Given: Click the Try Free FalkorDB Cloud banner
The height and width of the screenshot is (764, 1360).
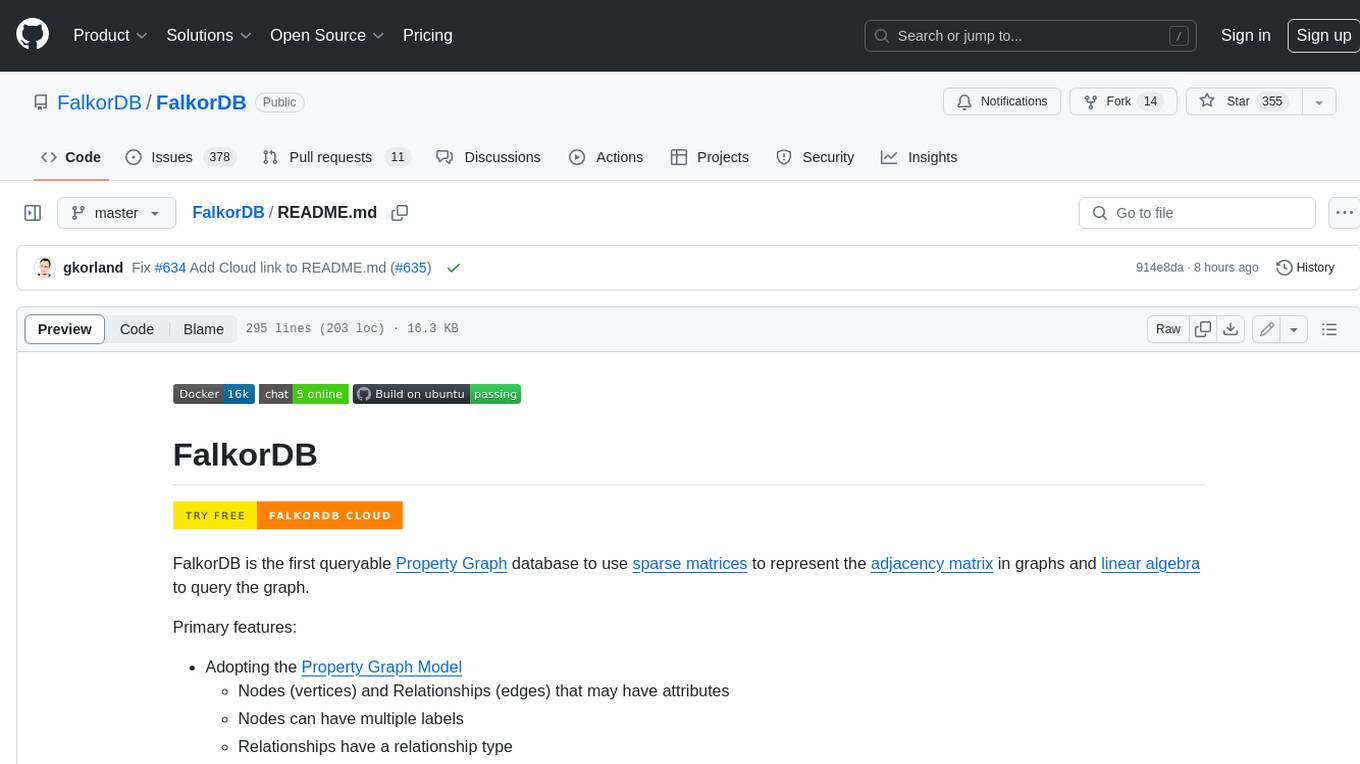Looking at the screenshot, I should (x=288, y=515).
